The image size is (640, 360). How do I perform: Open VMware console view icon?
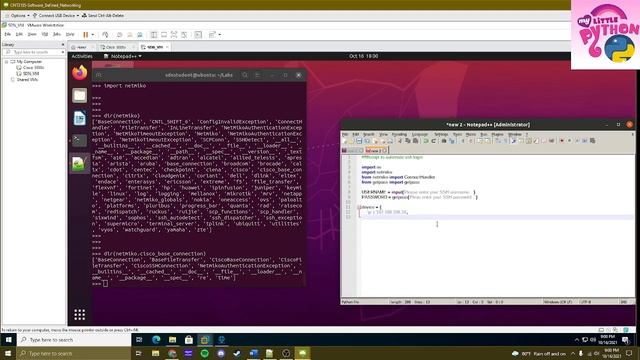[x=198, y=35]
